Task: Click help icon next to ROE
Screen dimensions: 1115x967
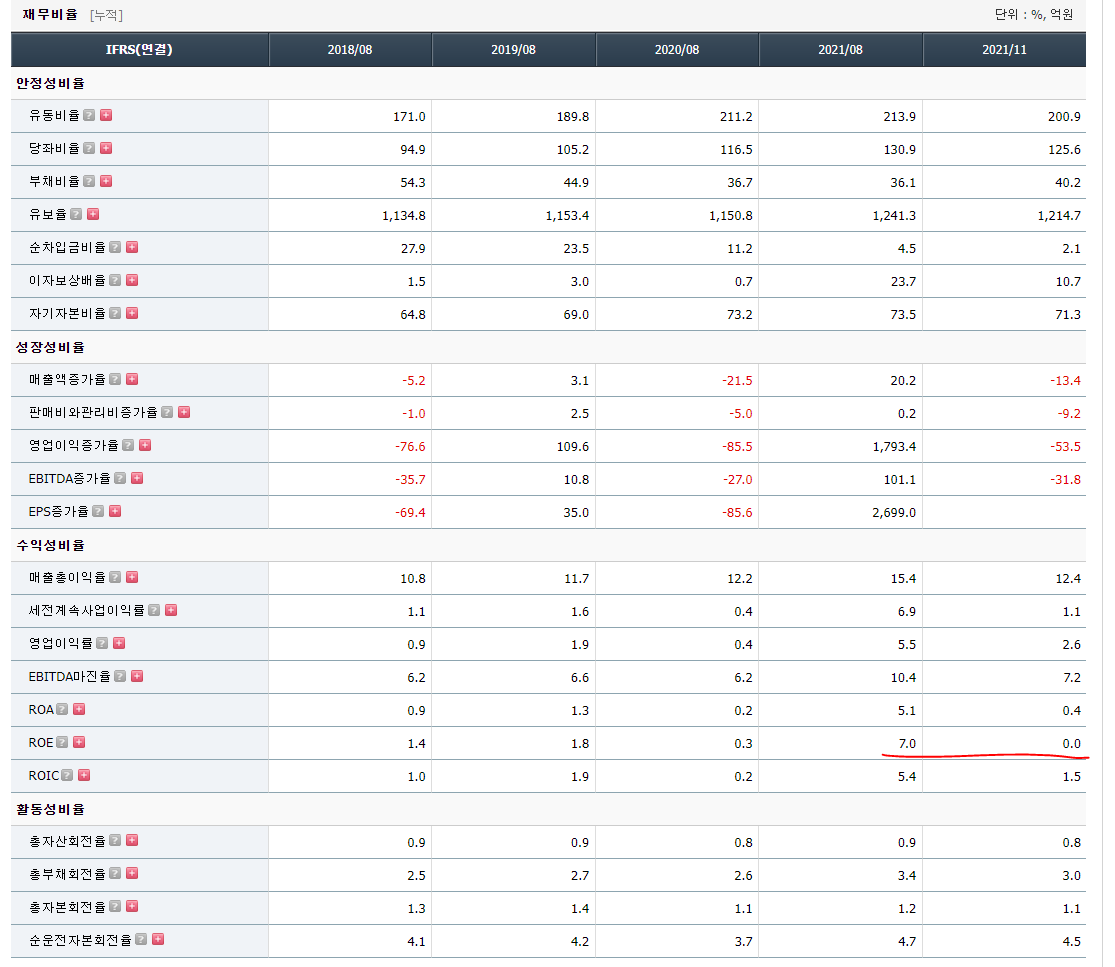Action: (x=63, y=742)
